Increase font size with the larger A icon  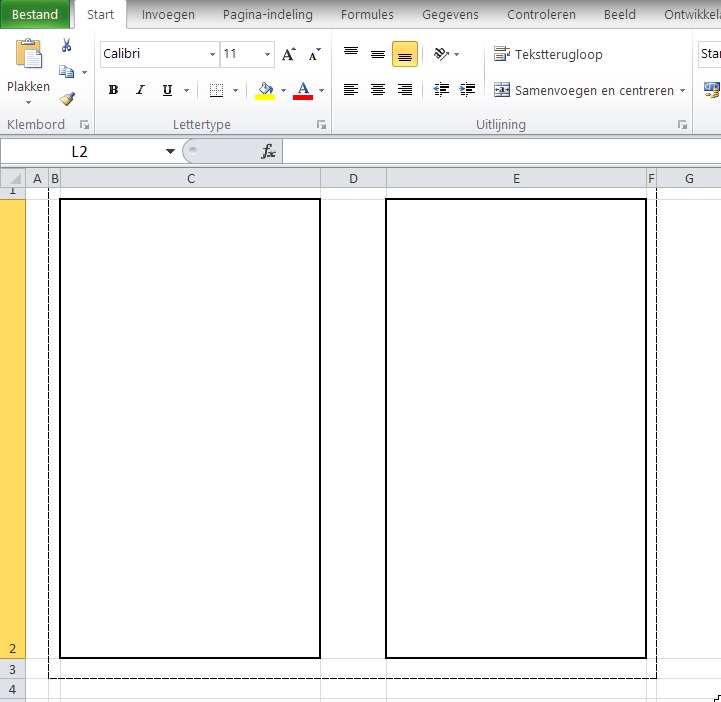[288, 54]
